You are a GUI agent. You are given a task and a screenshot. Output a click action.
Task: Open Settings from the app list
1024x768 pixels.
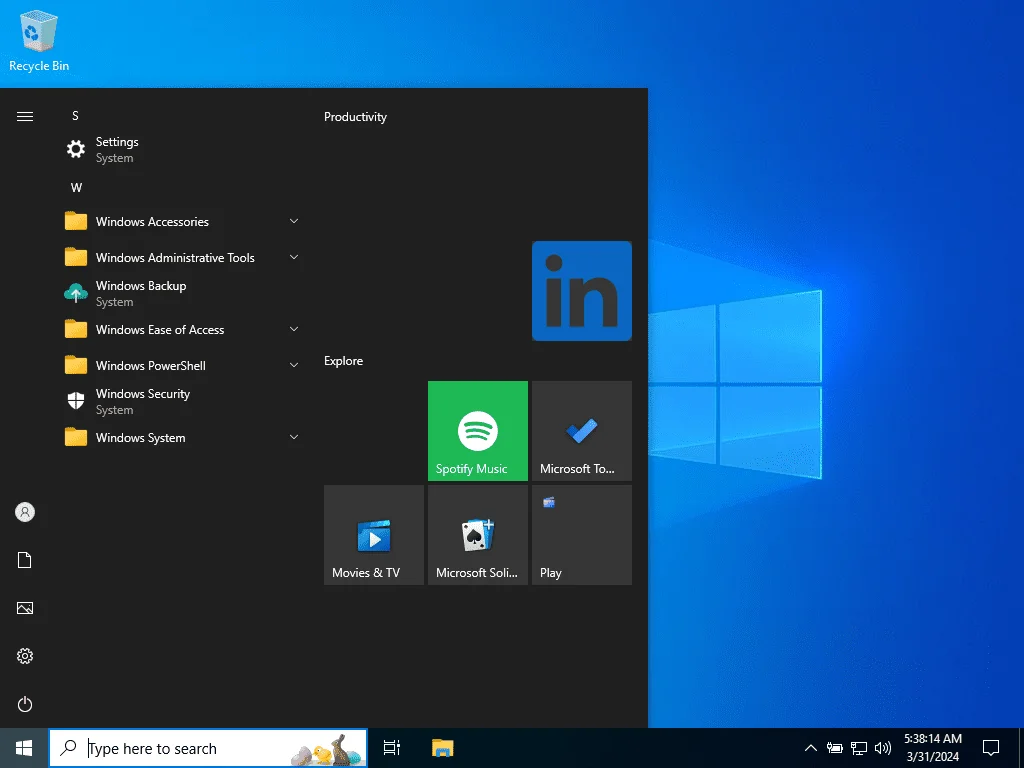(182, 150)
